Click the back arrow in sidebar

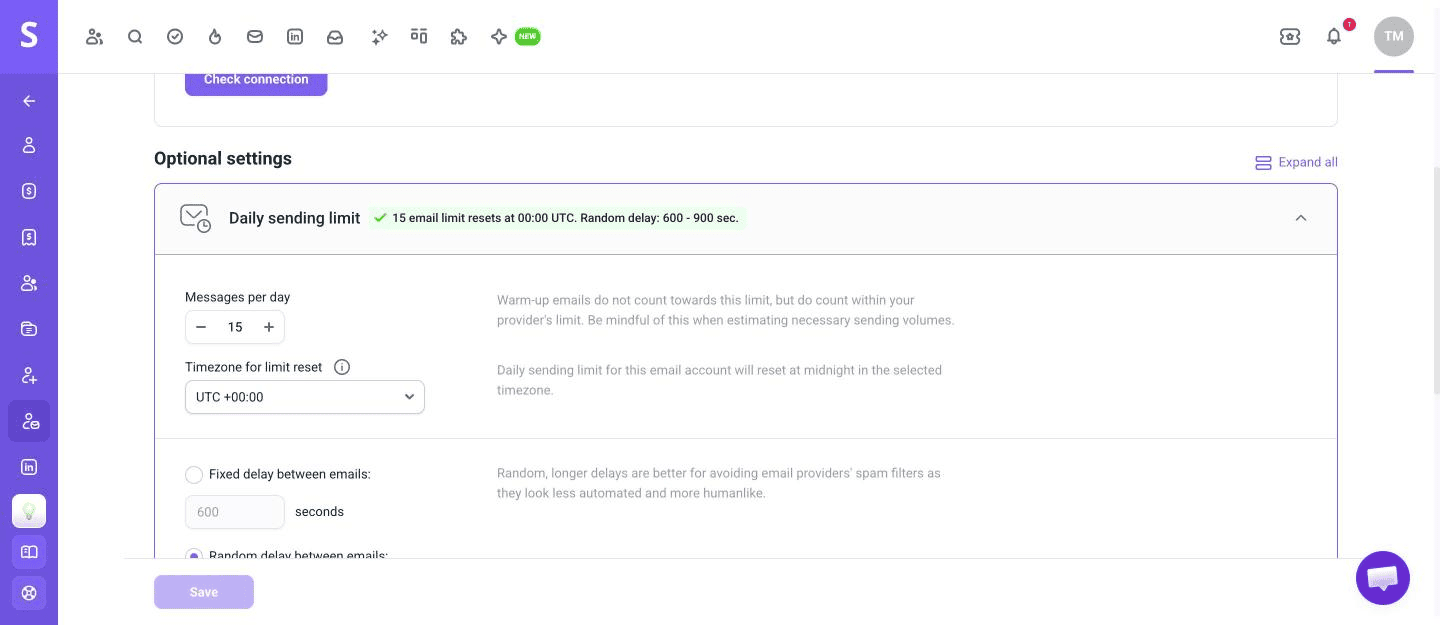click(x=29, y=101)
